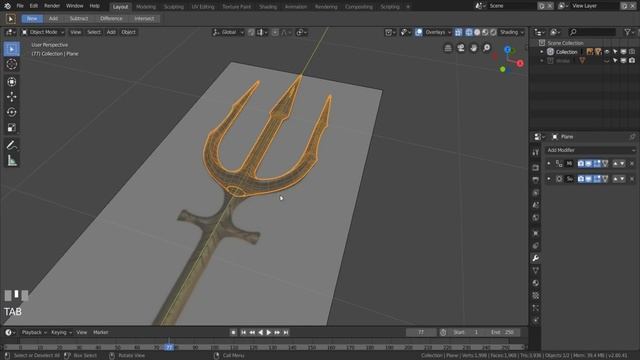Jump to the end frame button

click(286, 333)
